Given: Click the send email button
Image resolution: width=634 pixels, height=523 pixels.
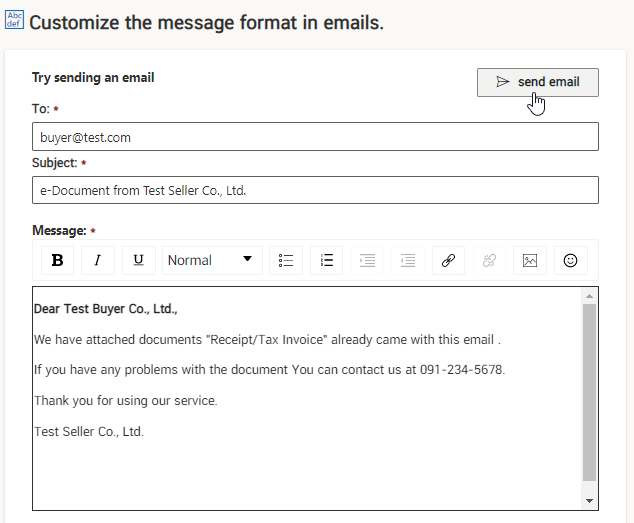Looking at the screenshot, I should coord(537,82).
